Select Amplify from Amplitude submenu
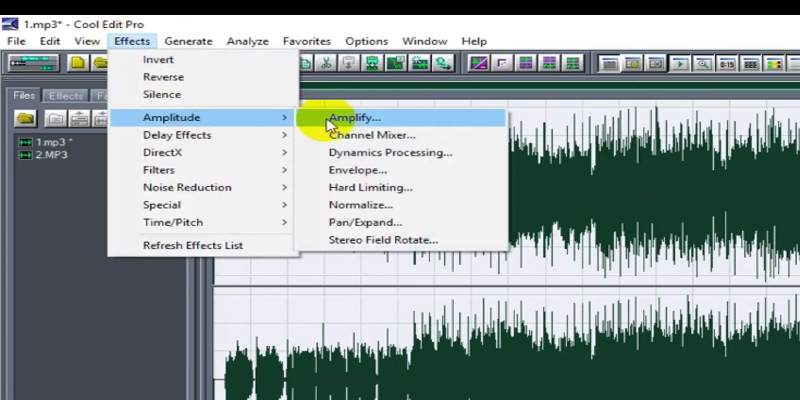Viewport: 800px width, 400px height. point(355,118)
